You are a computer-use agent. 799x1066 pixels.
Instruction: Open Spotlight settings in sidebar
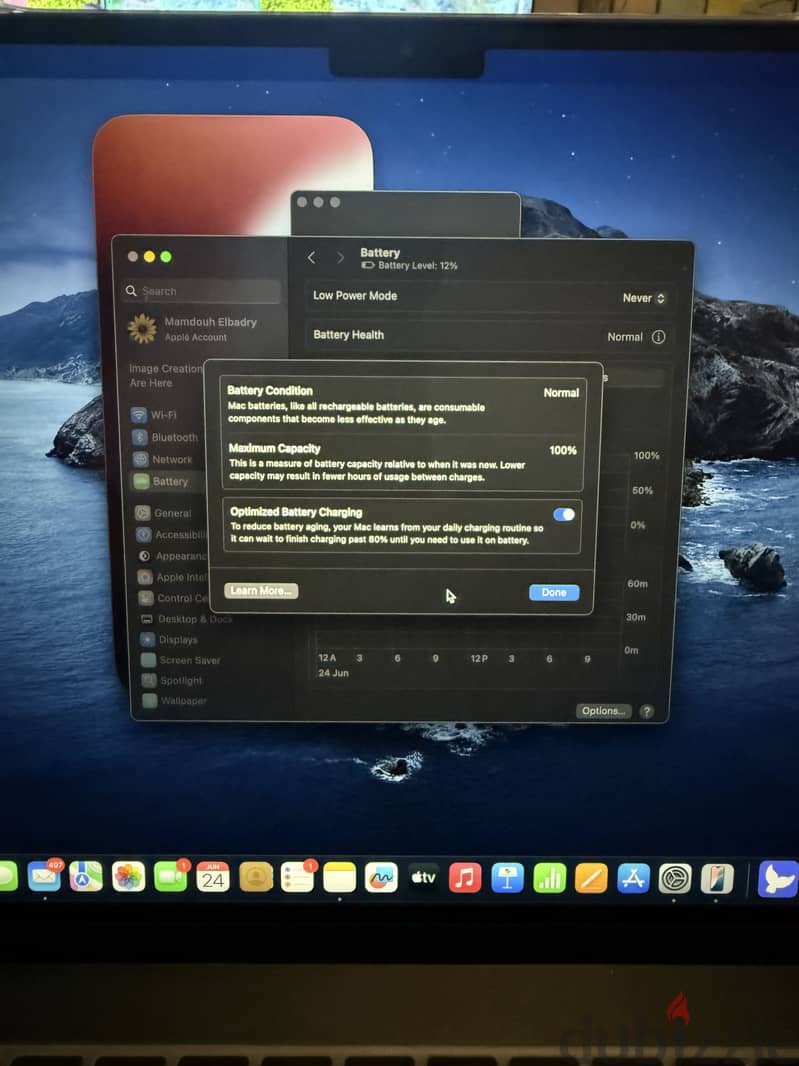point(172,681)
